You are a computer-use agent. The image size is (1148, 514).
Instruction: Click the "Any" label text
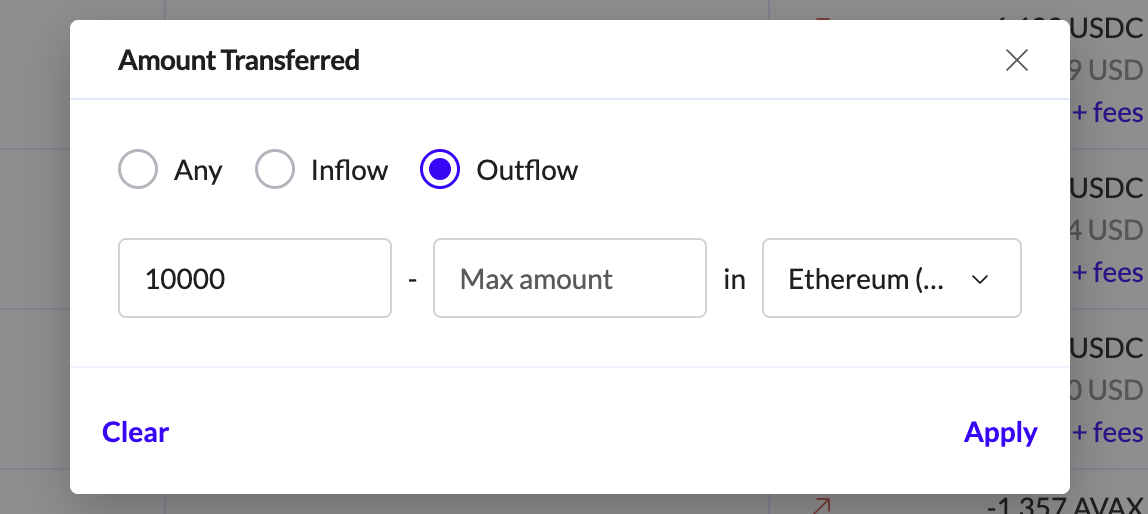point(198,171)
